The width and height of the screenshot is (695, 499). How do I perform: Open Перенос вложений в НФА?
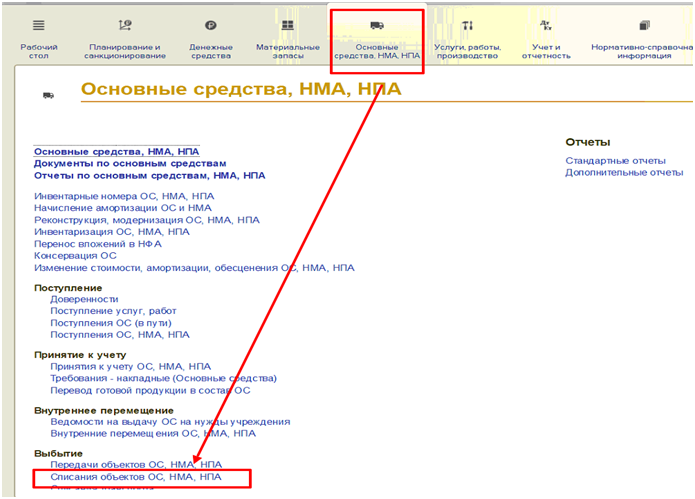pyautogui.click(x=98, y=244)
